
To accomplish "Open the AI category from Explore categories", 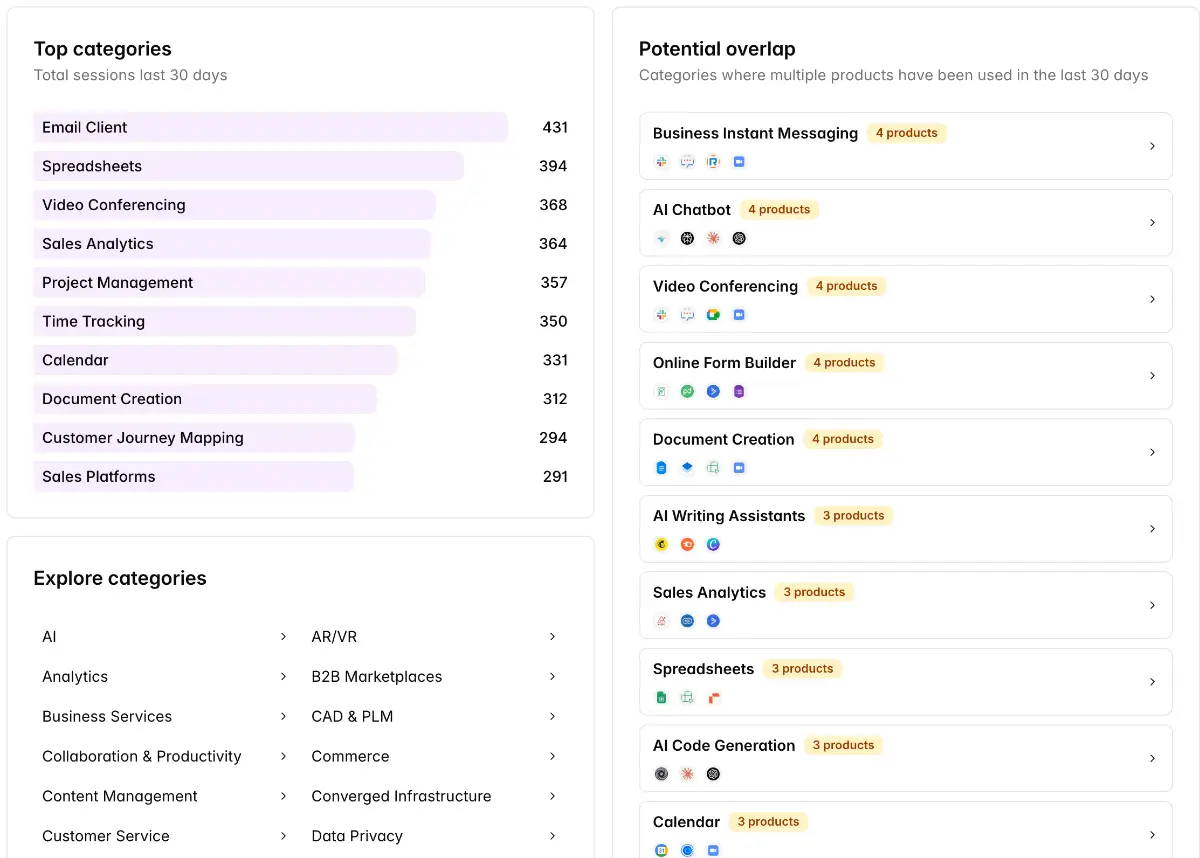I will pos(282,636).
